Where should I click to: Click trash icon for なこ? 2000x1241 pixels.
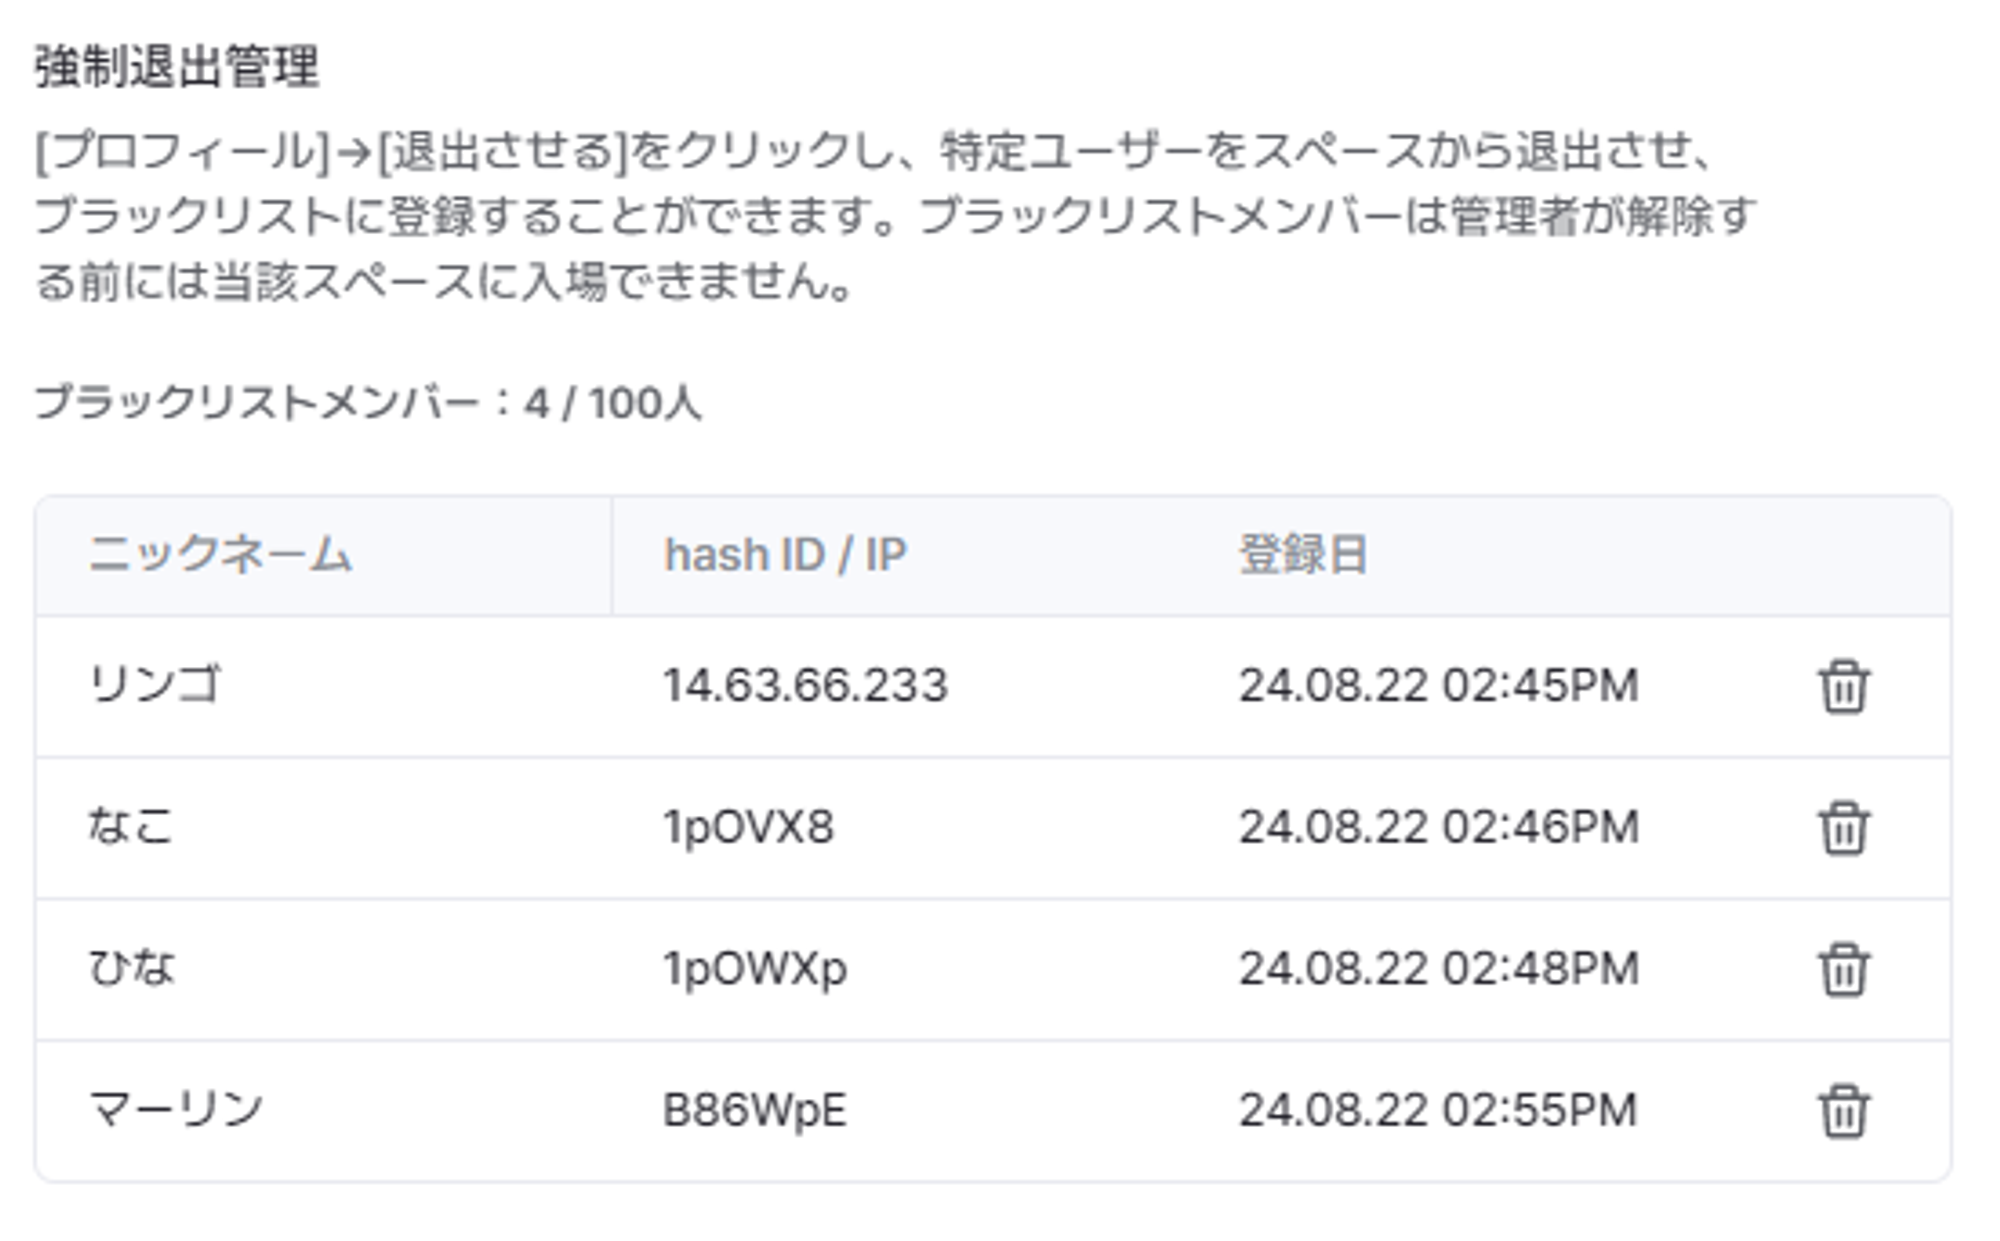pos(1843,828)
